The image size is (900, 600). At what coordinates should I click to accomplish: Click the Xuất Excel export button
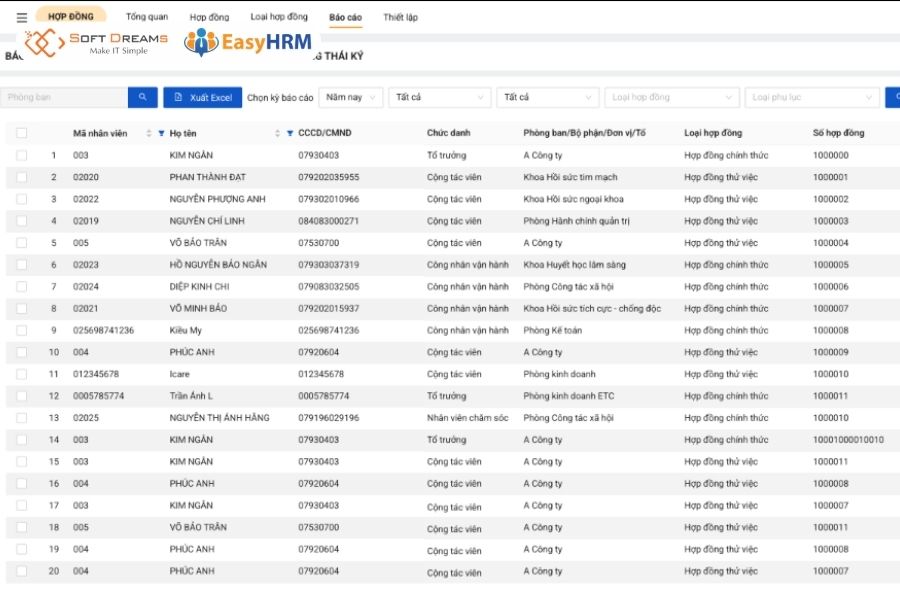(x=203, y=98)
